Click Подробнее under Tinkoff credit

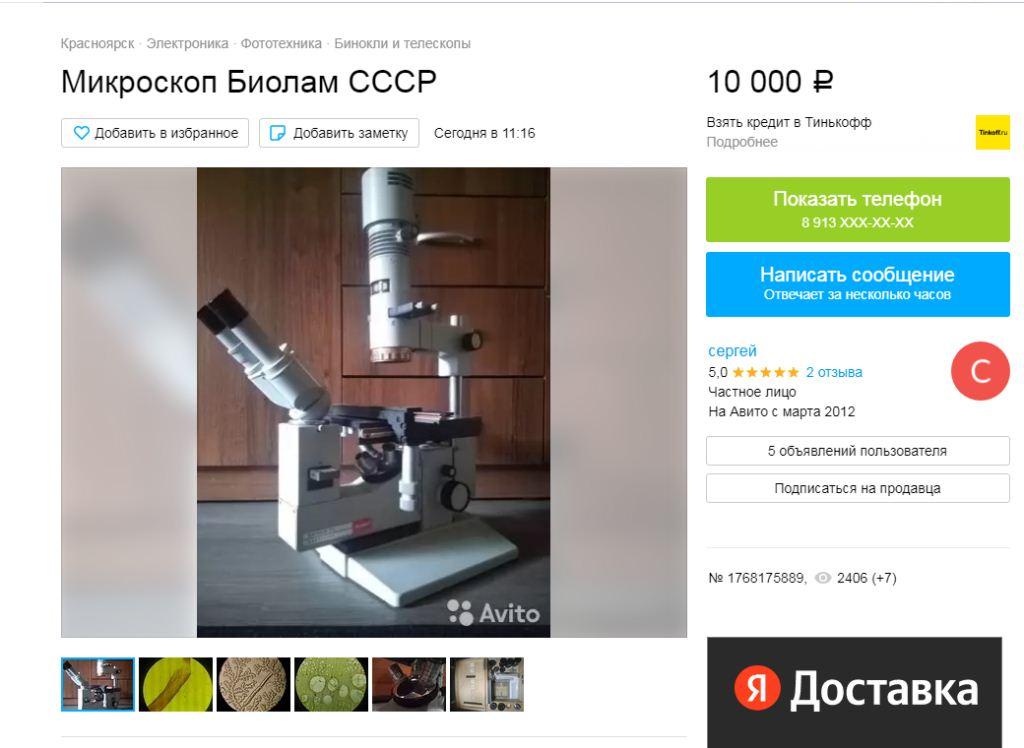[742, 142]
